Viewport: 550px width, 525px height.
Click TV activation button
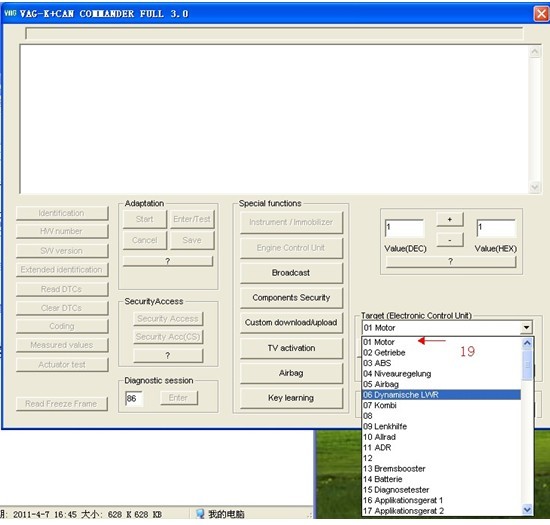pos(291,348)
